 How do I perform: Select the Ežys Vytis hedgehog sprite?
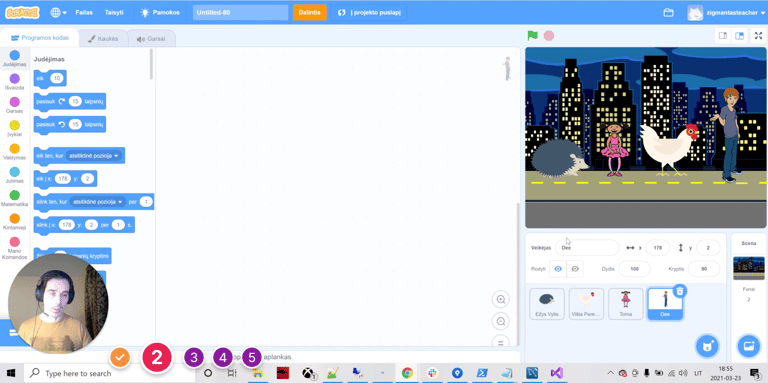(547, 304)
